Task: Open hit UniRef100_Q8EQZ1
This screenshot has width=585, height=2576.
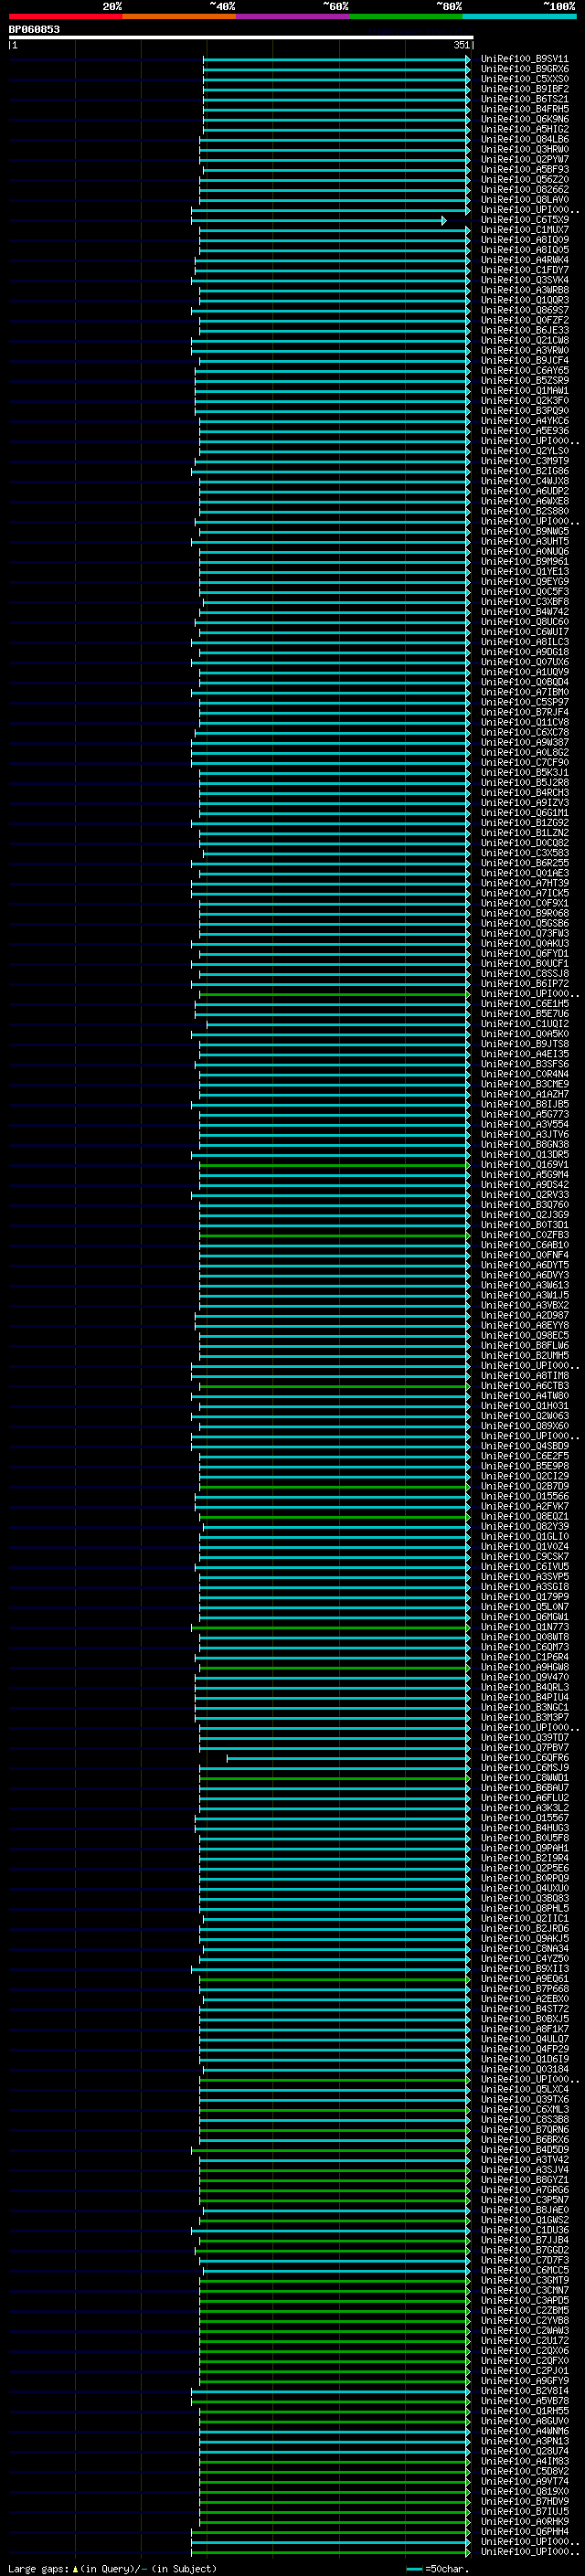Action: [525, 1516]
